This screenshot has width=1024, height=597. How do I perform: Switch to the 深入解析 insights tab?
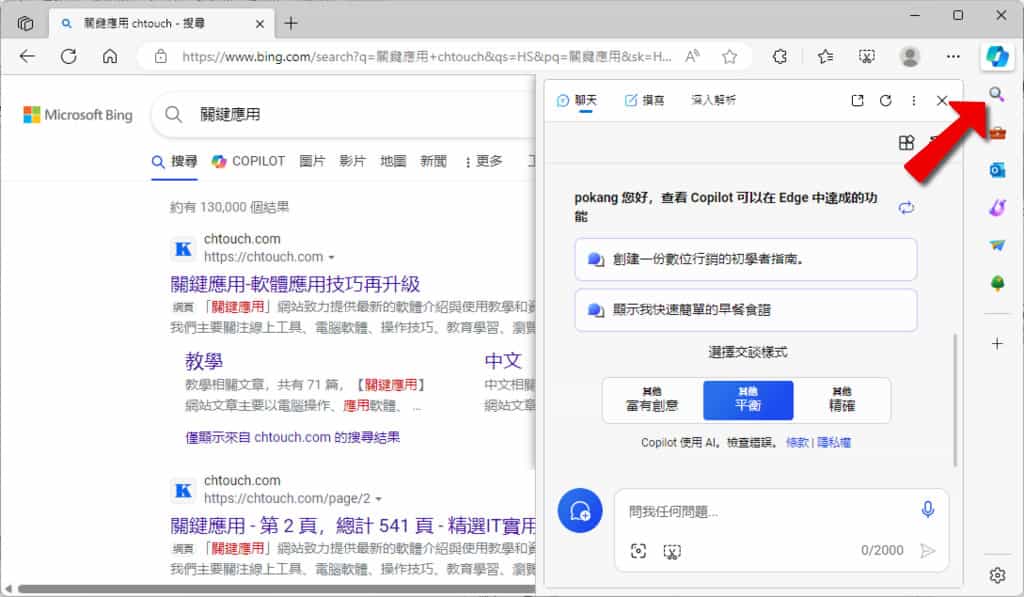713,101
